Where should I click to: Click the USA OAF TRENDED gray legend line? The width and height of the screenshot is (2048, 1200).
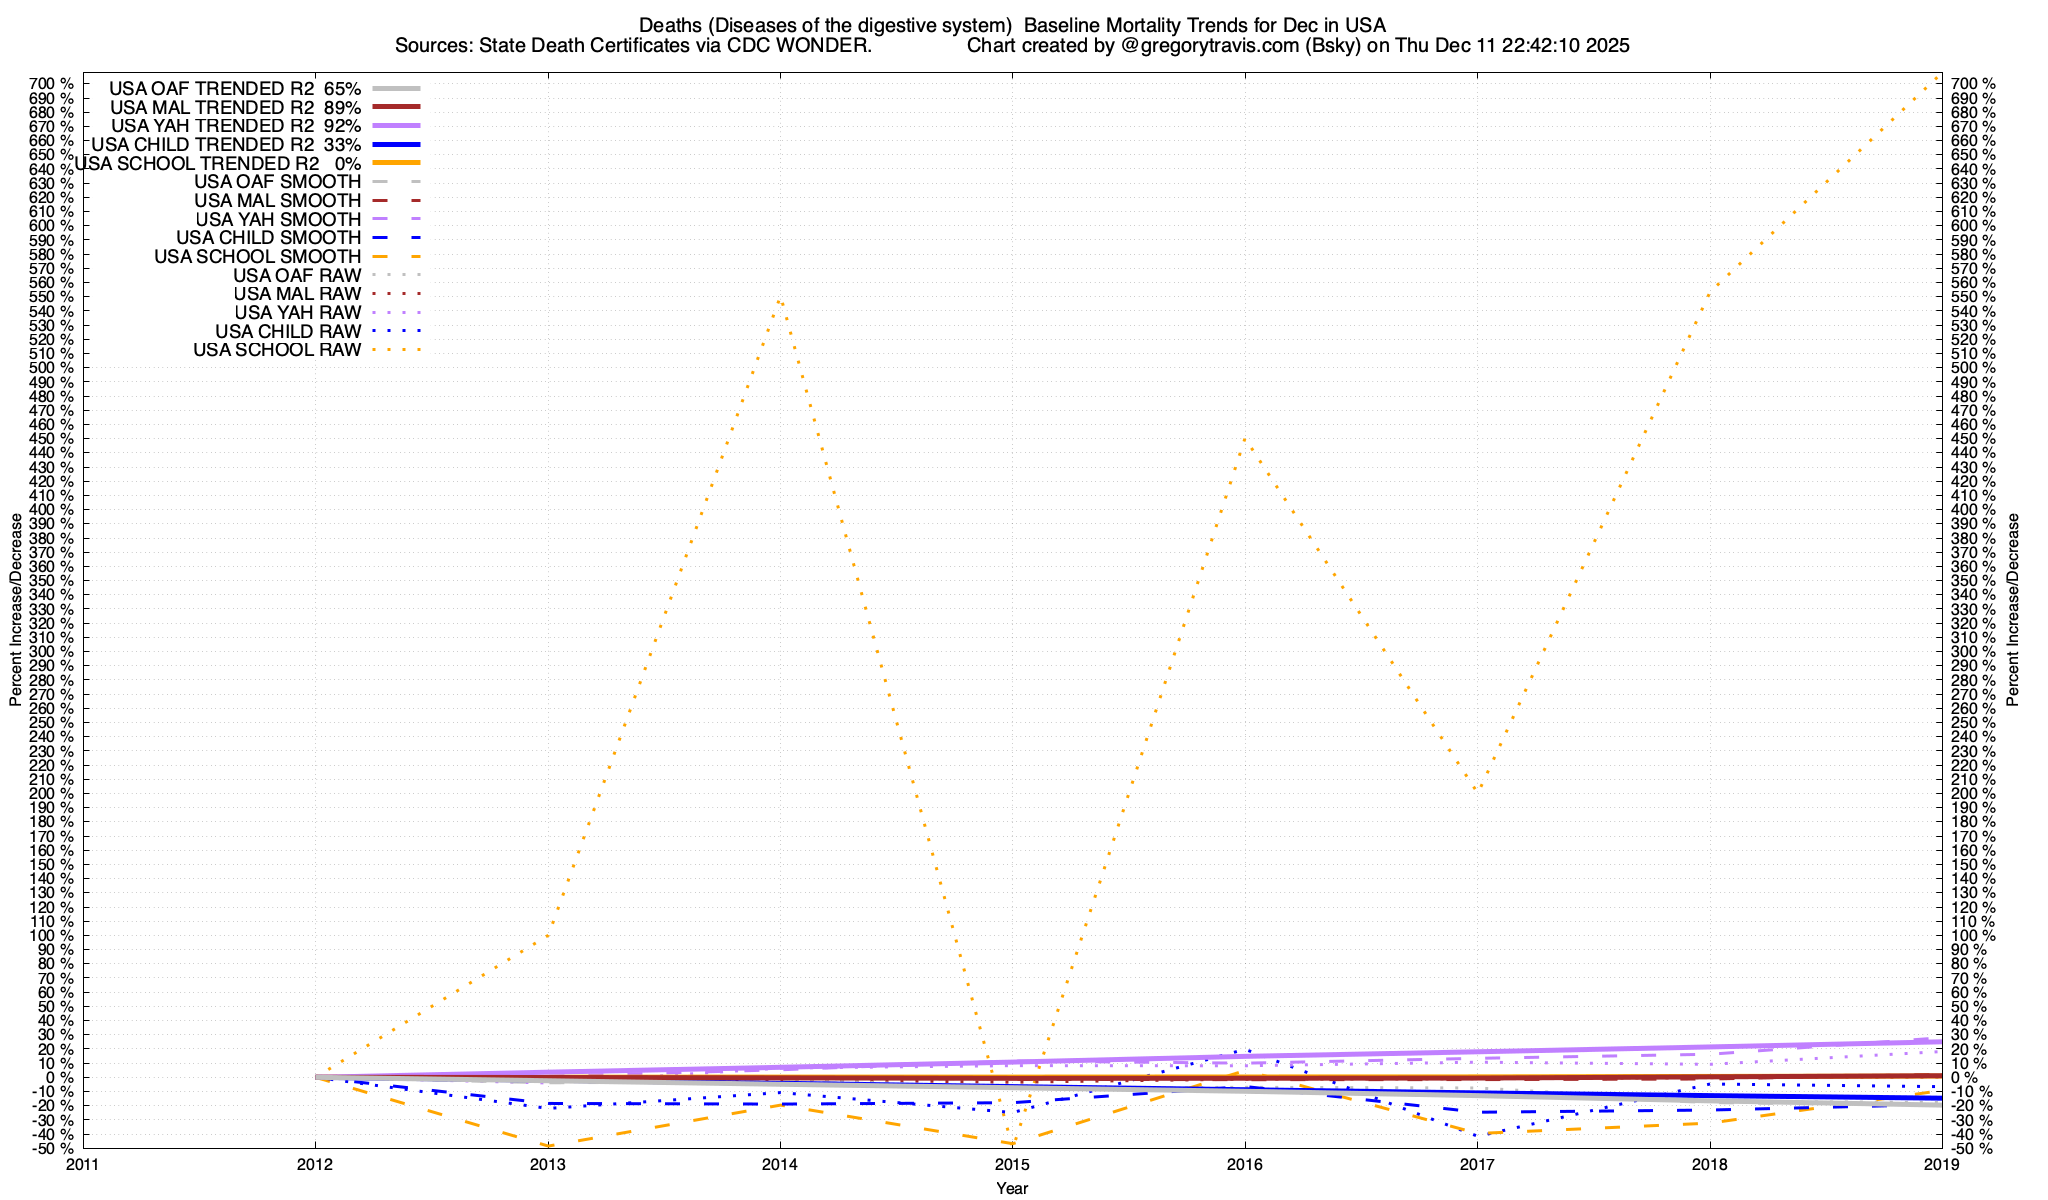click(395, 88)
